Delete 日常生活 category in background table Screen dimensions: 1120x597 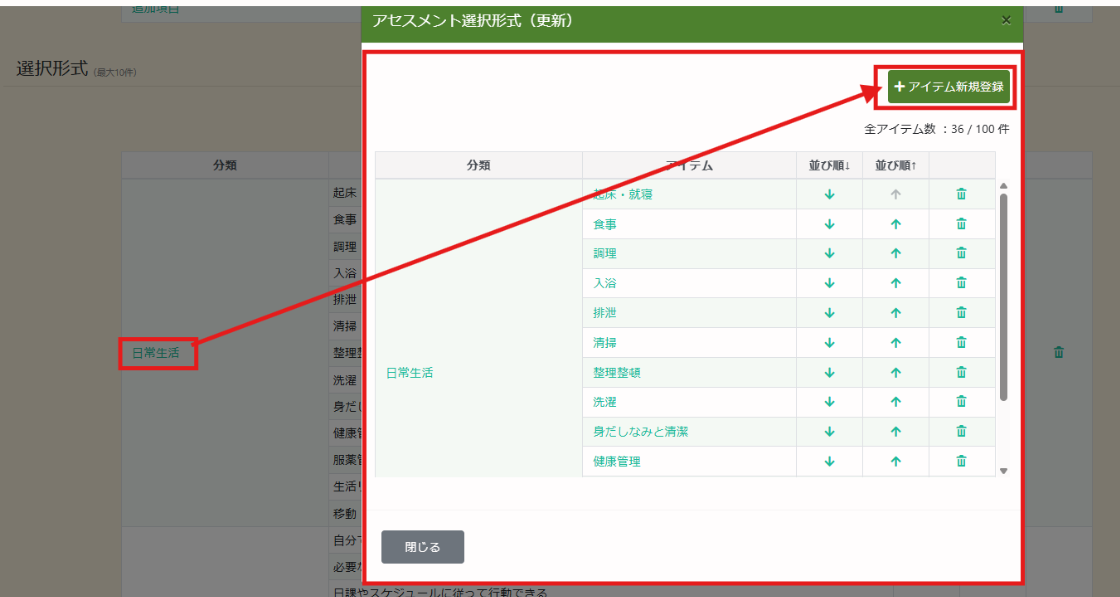click(x=1059, y=352)
